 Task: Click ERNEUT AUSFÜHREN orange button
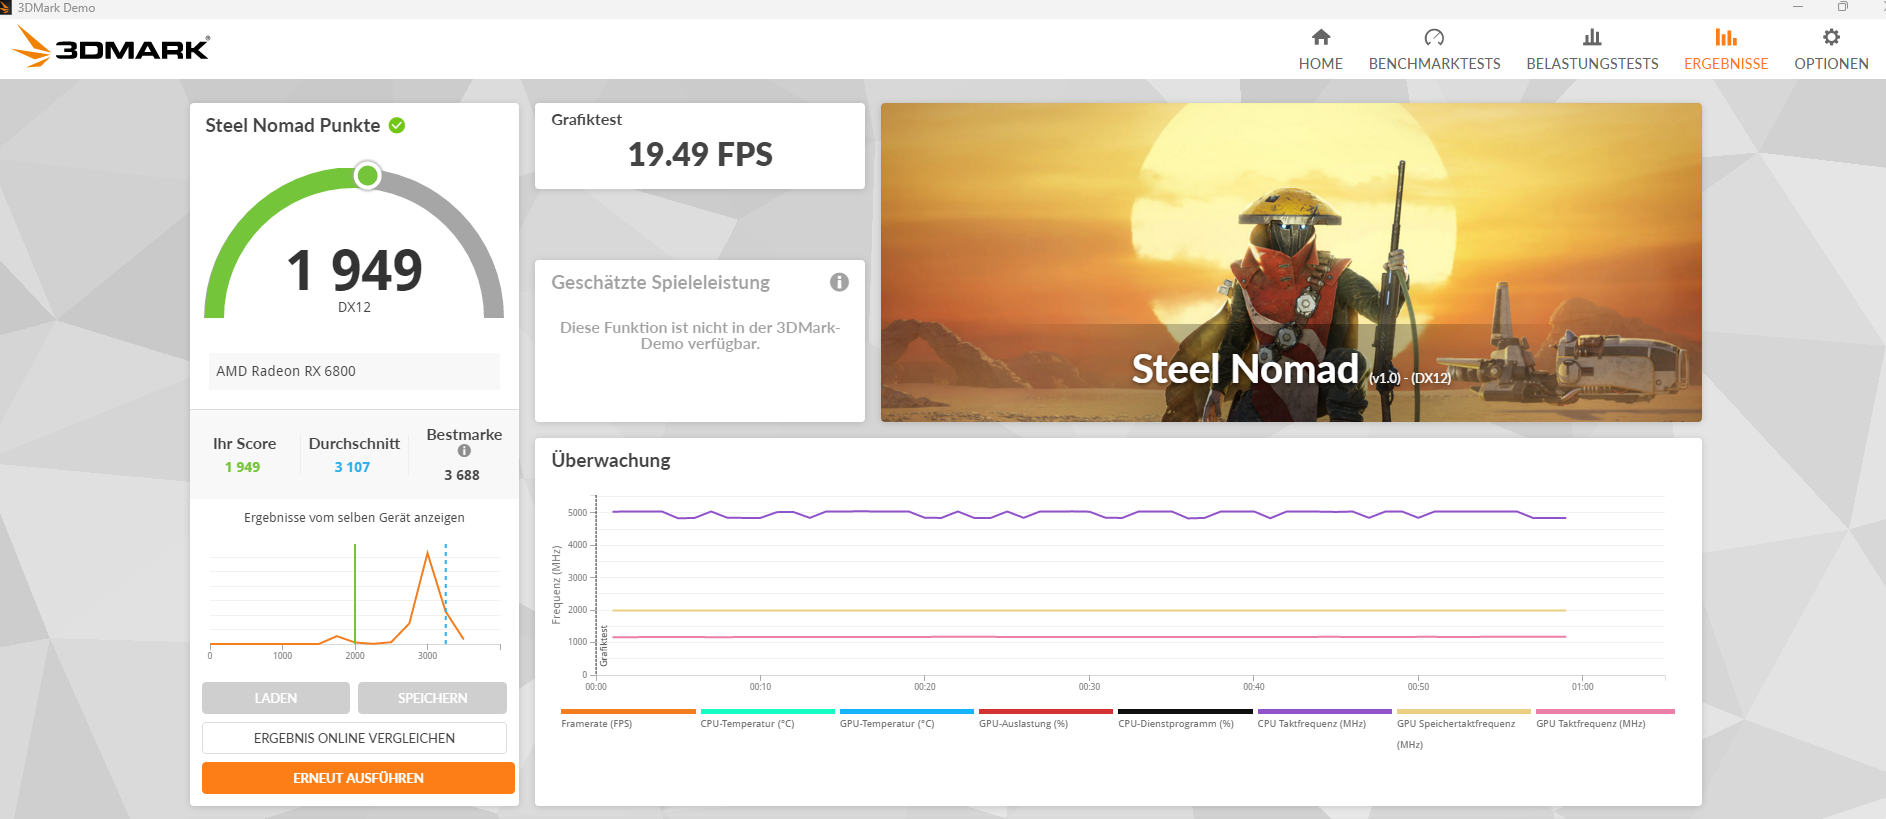point(358,778)
